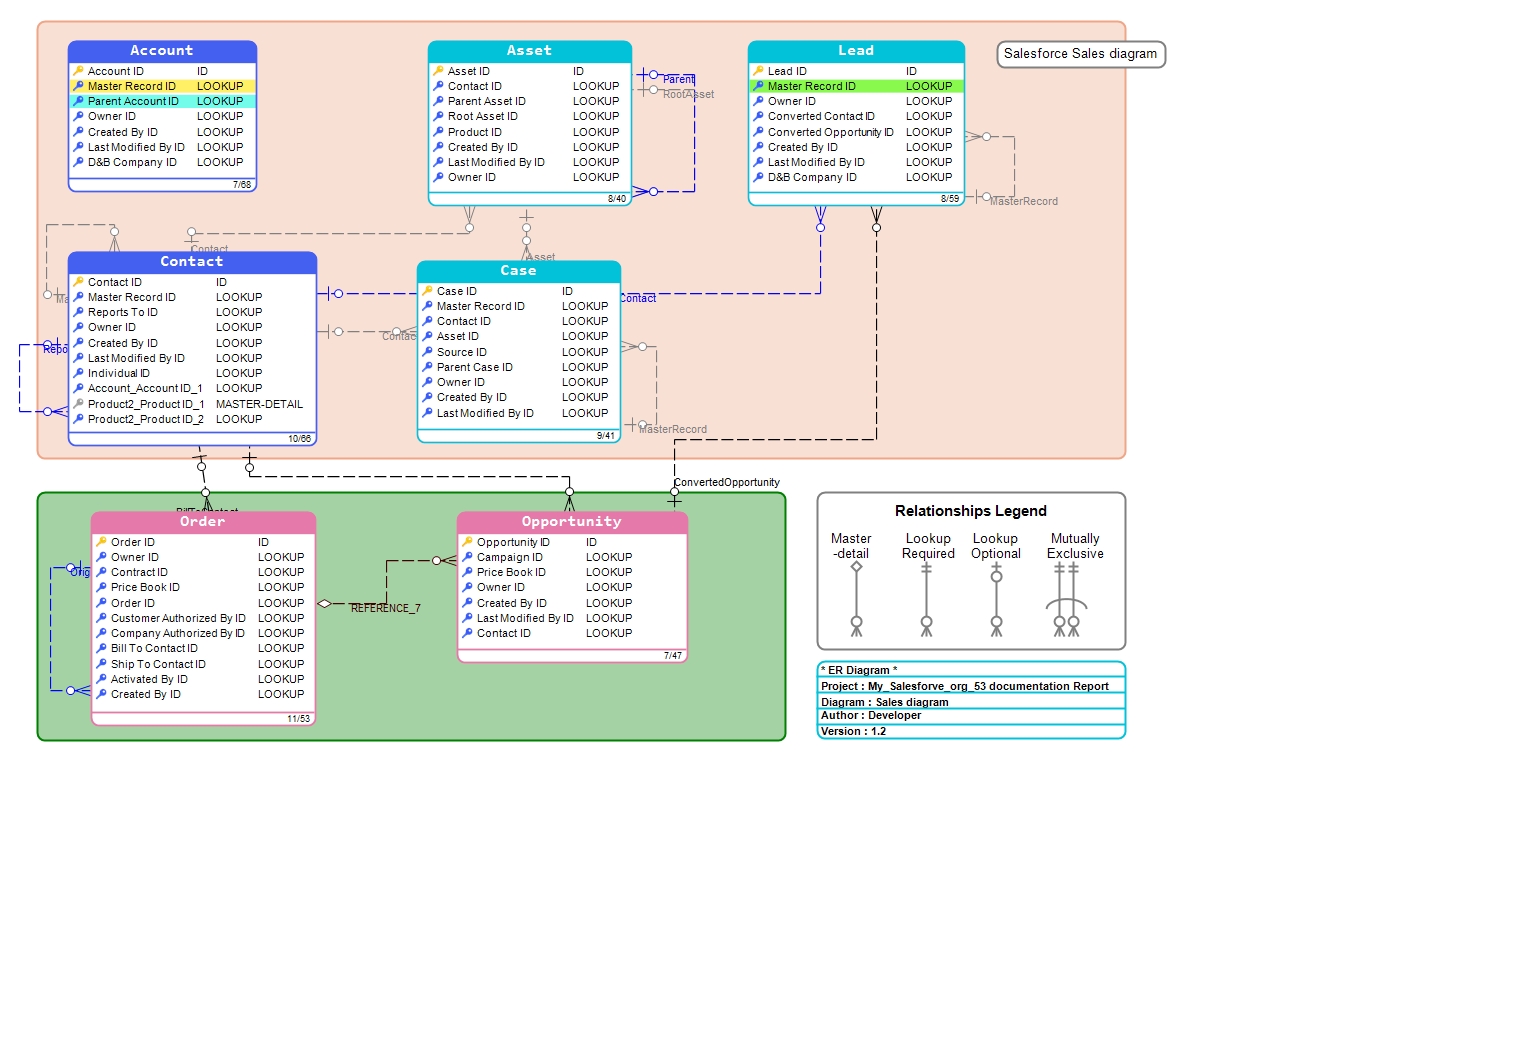Click the grey key icon of Product2_Product ID_1
The image size is (1517, 1053).
click(x=78, y=404)
